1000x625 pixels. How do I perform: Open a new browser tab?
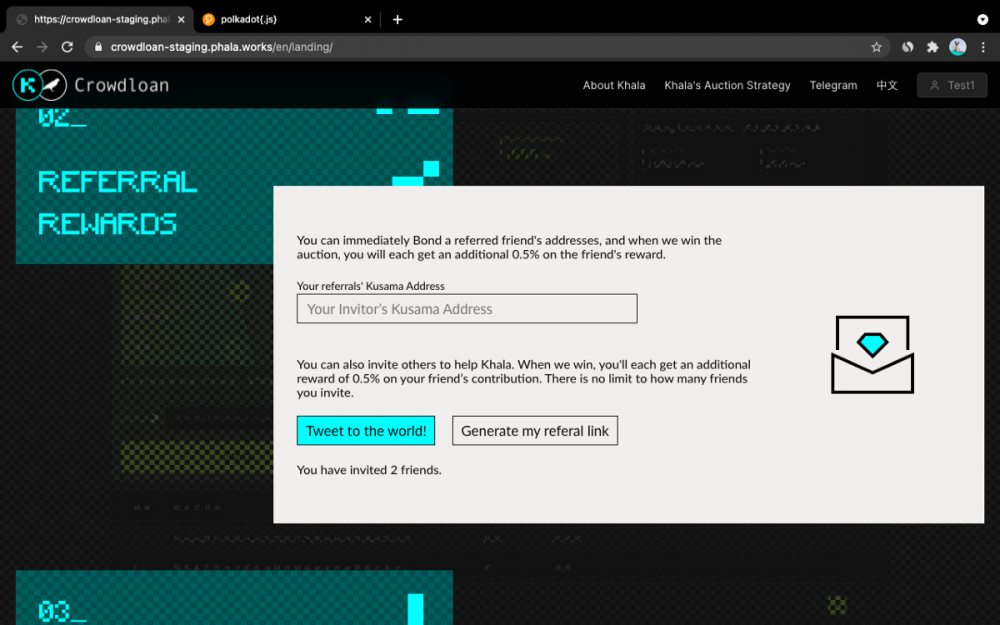click(397, 20)
